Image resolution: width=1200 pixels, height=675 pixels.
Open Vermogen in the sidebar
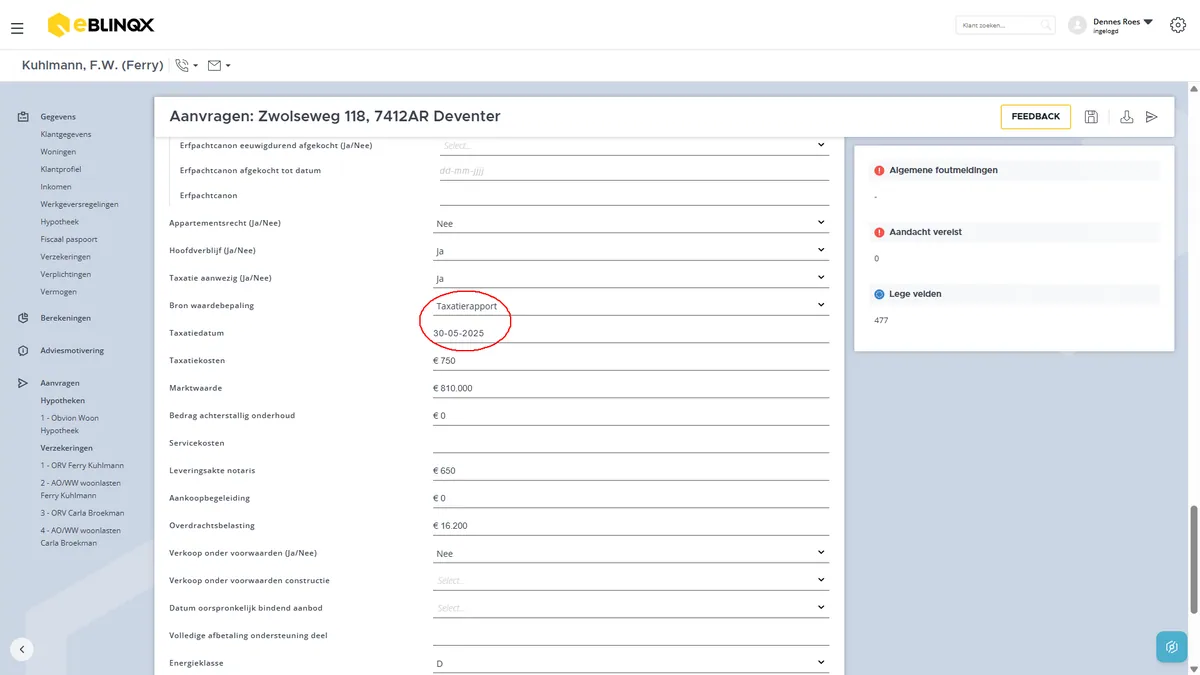point(59,292)
